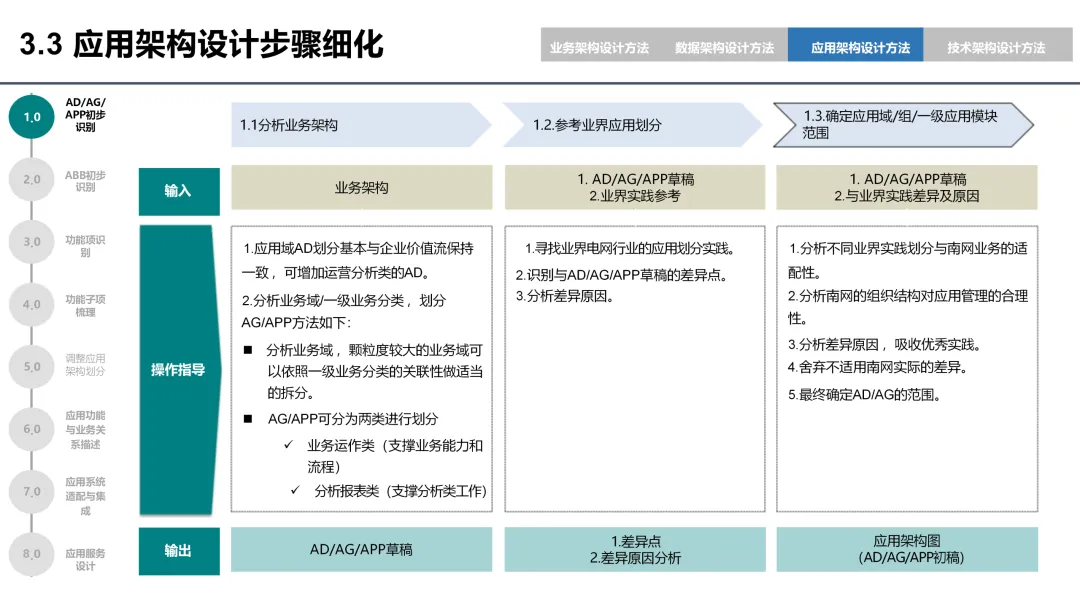Click the ABB初步识别 step label
Viewport: 1080px width, 608px height.
point(85,181)
